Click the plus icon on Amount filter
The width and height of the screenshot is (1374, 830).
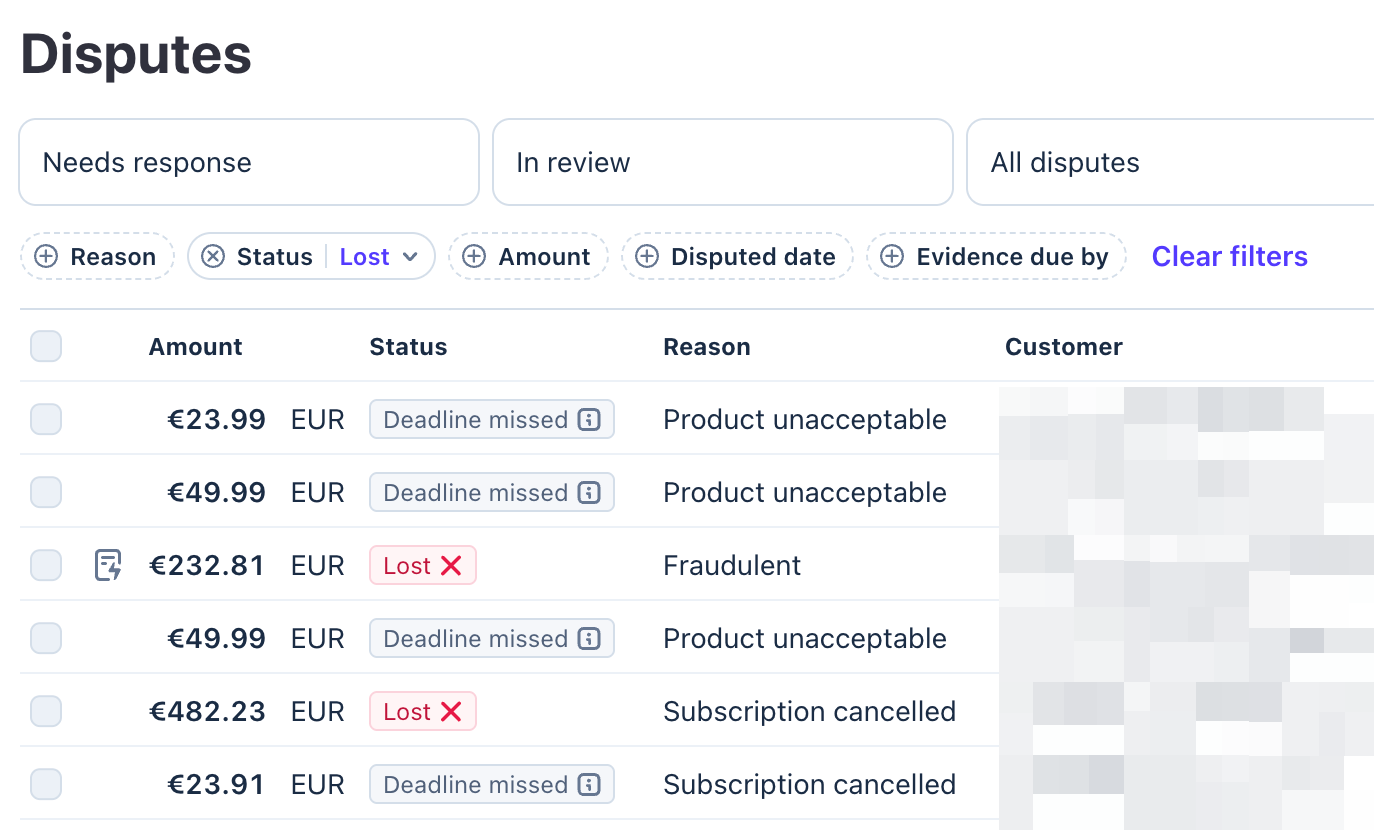pos(474,257)
